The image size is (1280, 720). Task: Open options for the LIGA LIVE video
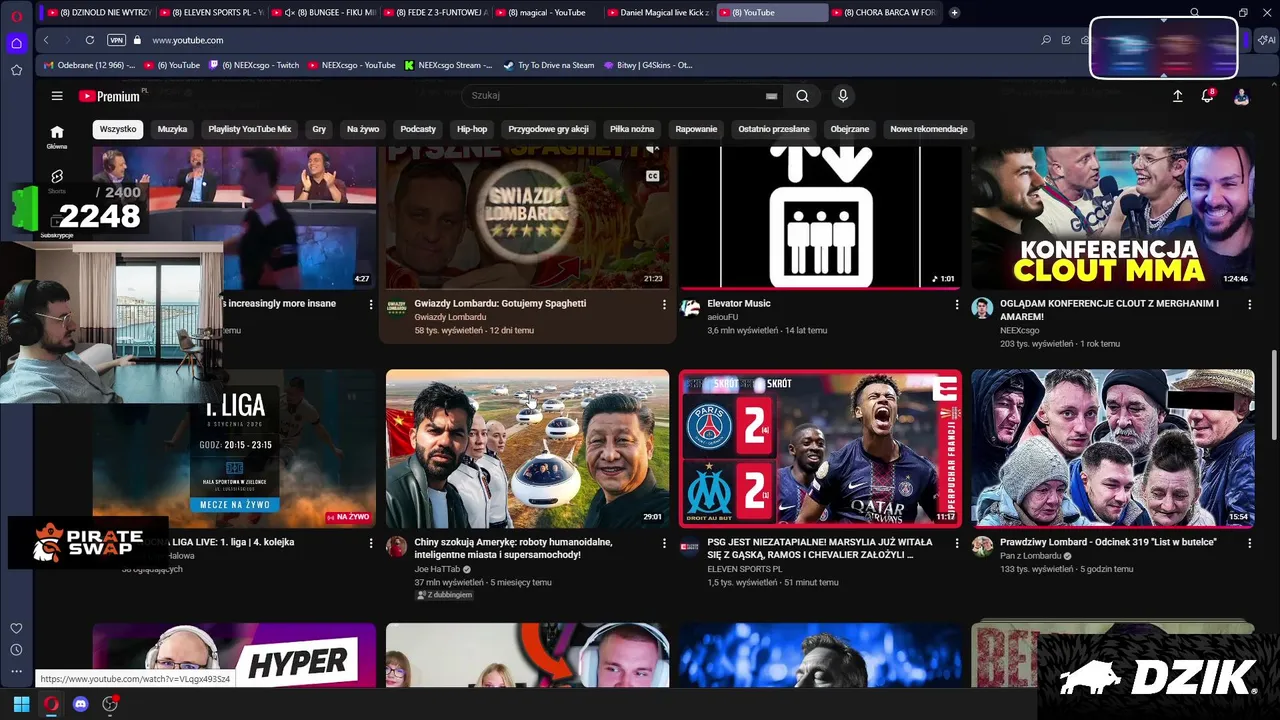point(371,543)
